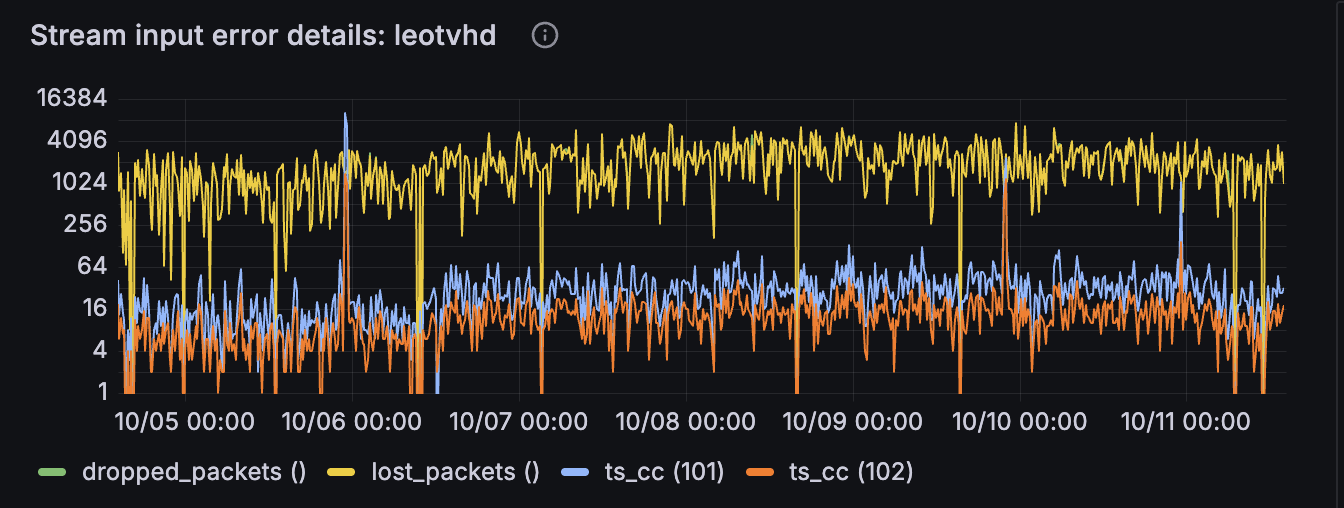Click the 1024 y-axis value label

(x=77, y=182)
